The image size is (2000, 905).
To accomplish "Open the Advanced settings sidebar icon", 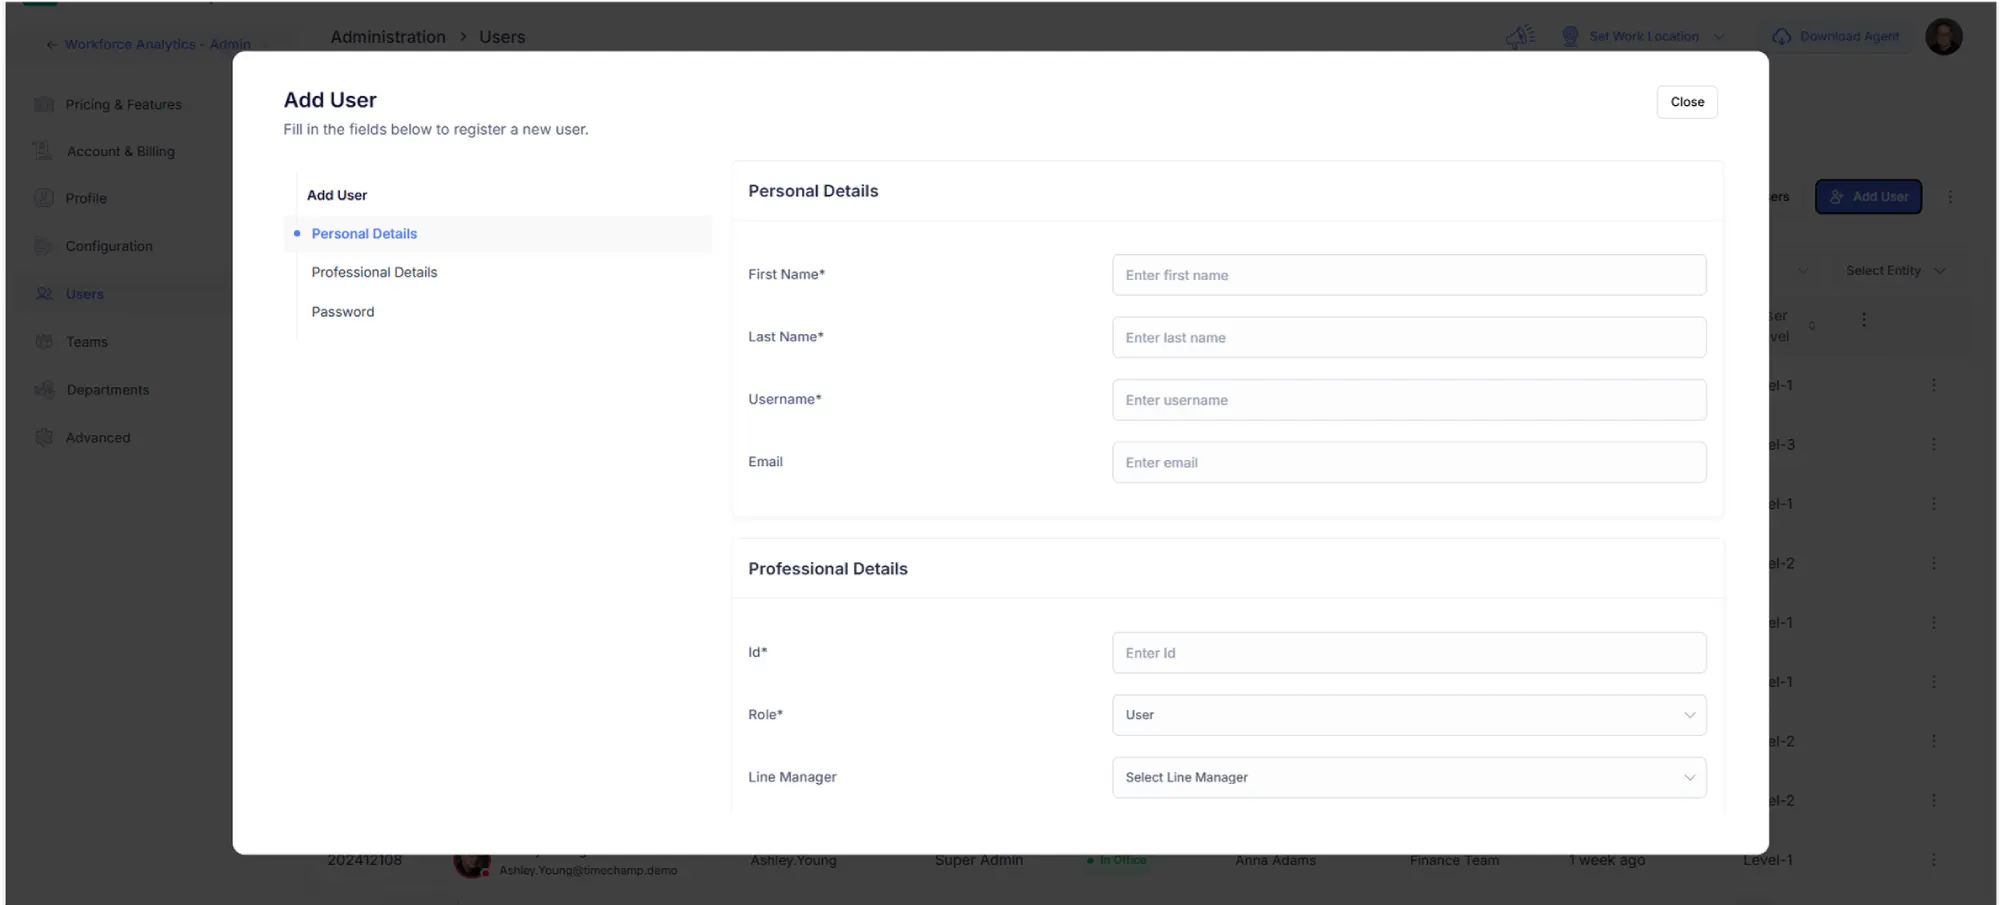I will point(45,437).
